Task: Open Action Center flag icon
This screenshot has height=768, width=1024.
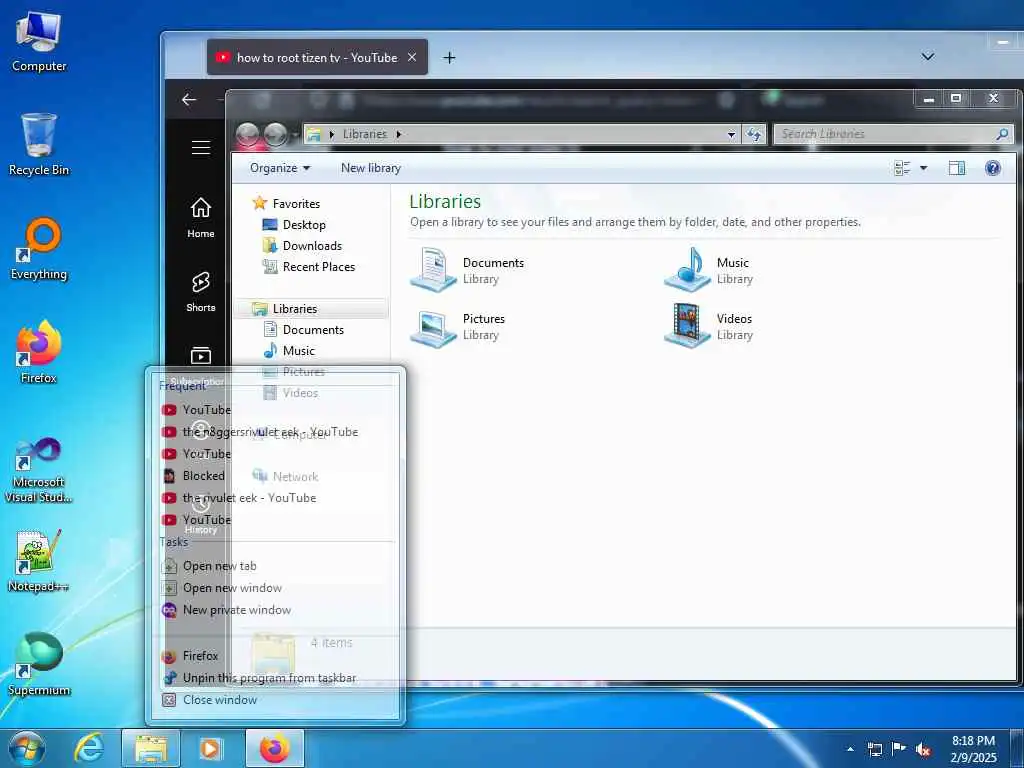Action: click(899, 749)
